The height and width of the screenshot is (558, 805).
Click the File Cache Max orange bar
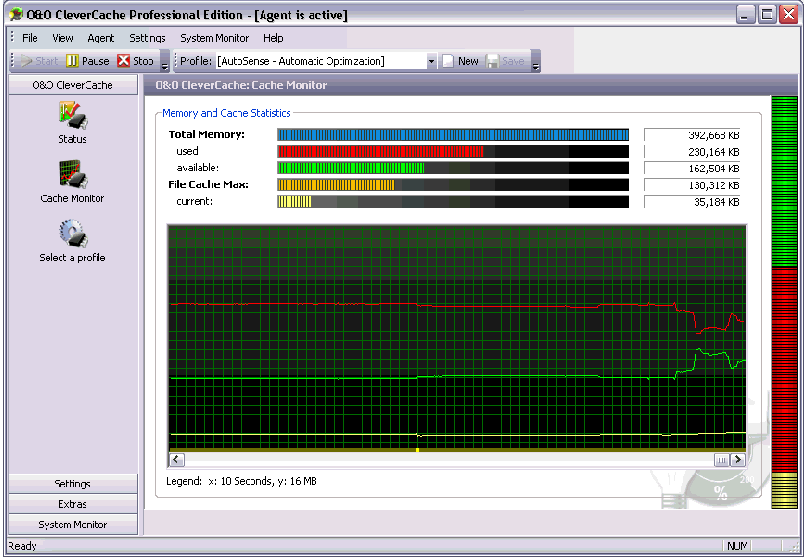pyautogui.click(x=336, y=185)
